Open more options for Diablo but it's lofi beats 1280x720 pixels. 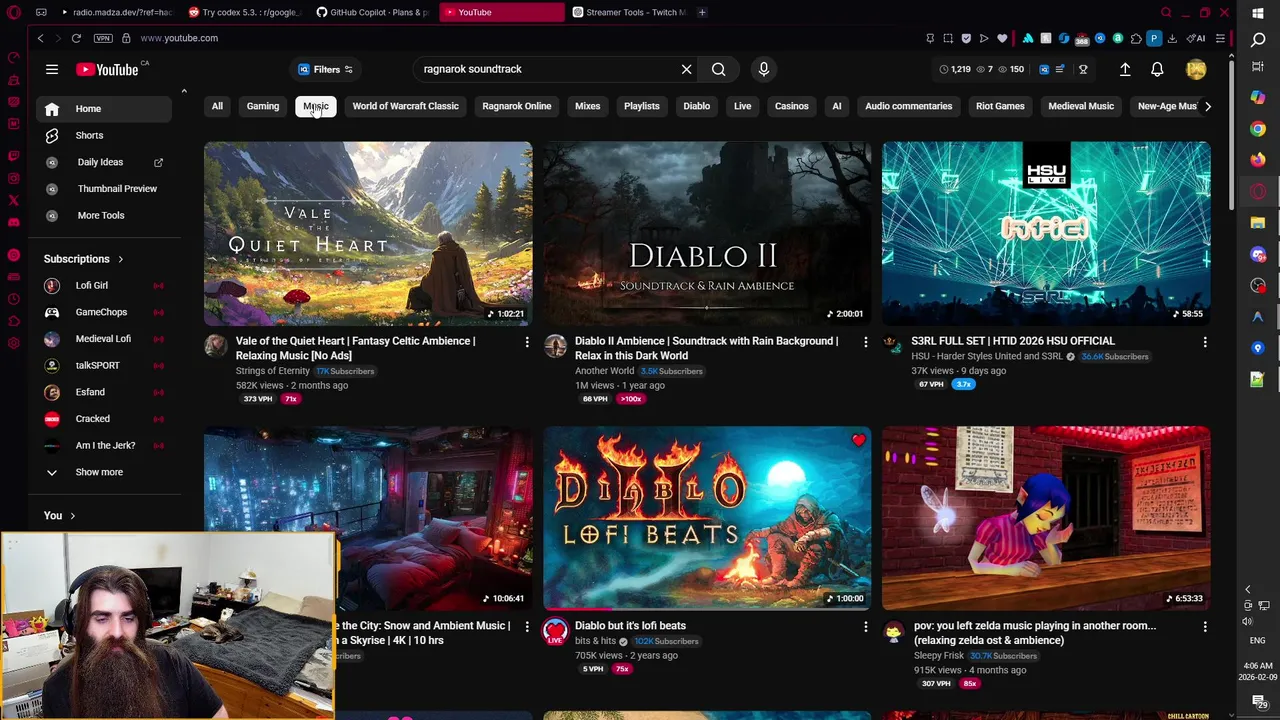click(866, 627)
